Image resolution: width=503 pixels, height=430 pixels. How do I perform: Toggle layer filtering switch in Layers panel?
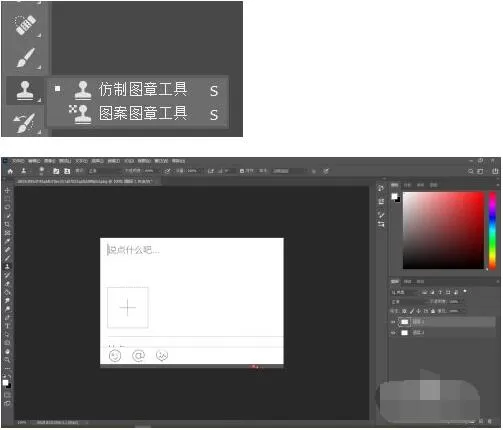point(465,292)
